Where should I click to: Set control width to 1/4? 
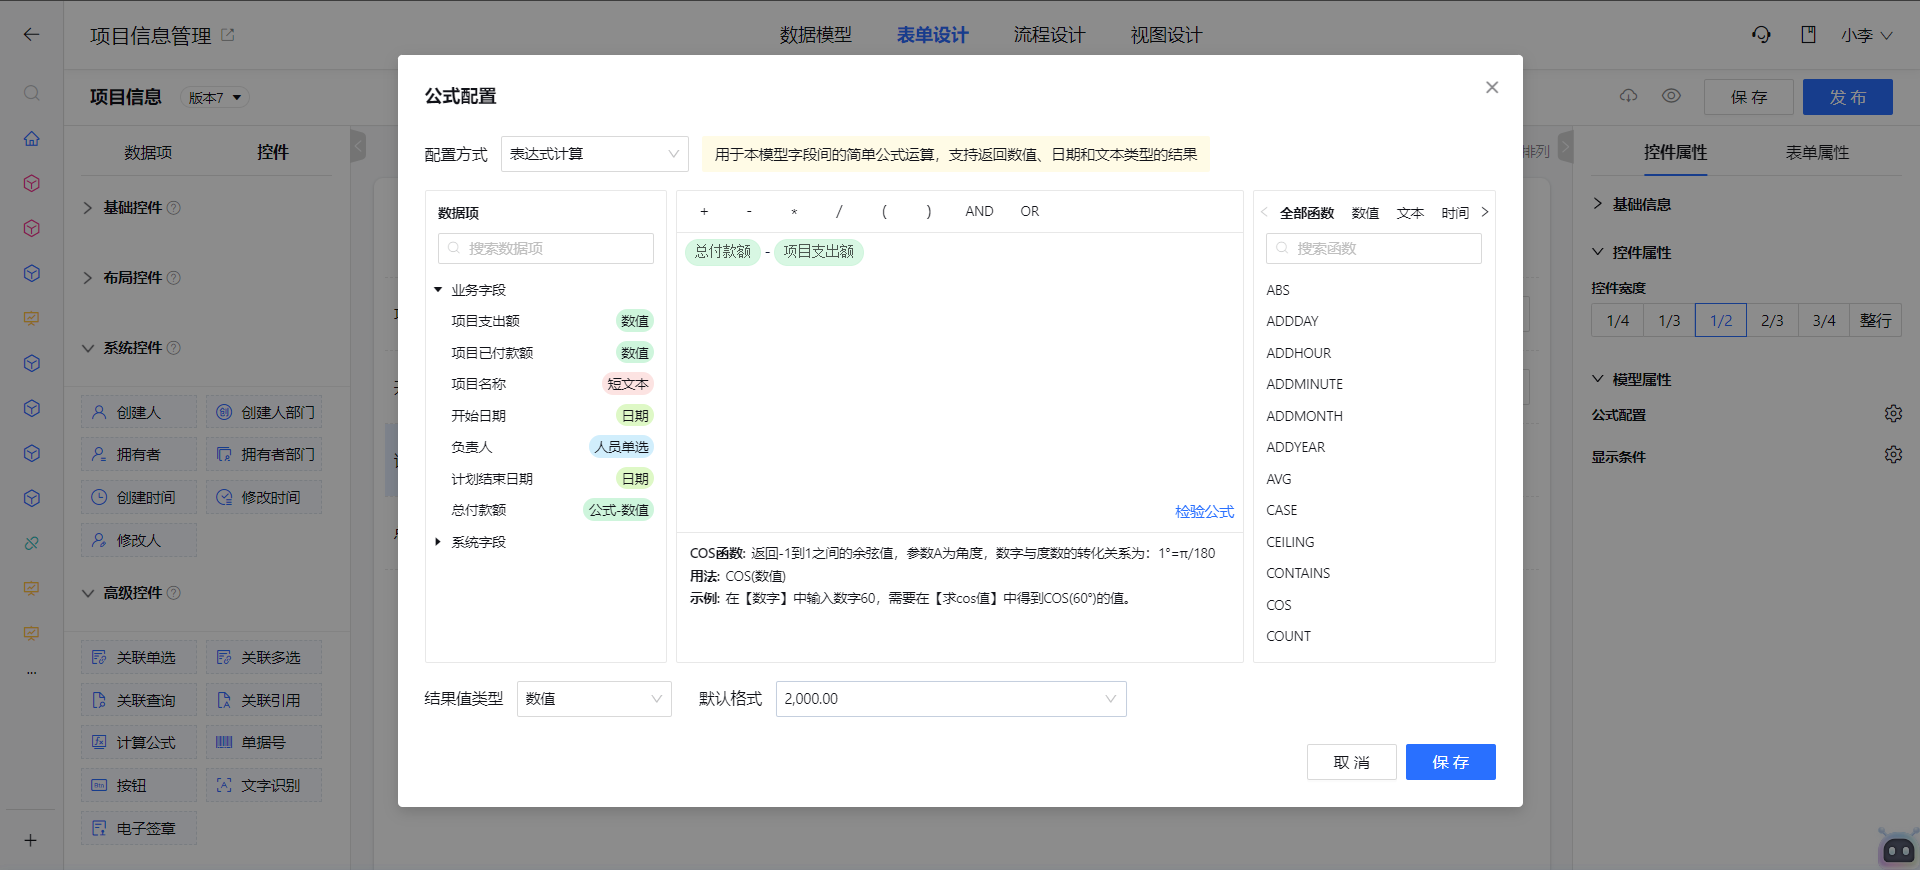1617,320
